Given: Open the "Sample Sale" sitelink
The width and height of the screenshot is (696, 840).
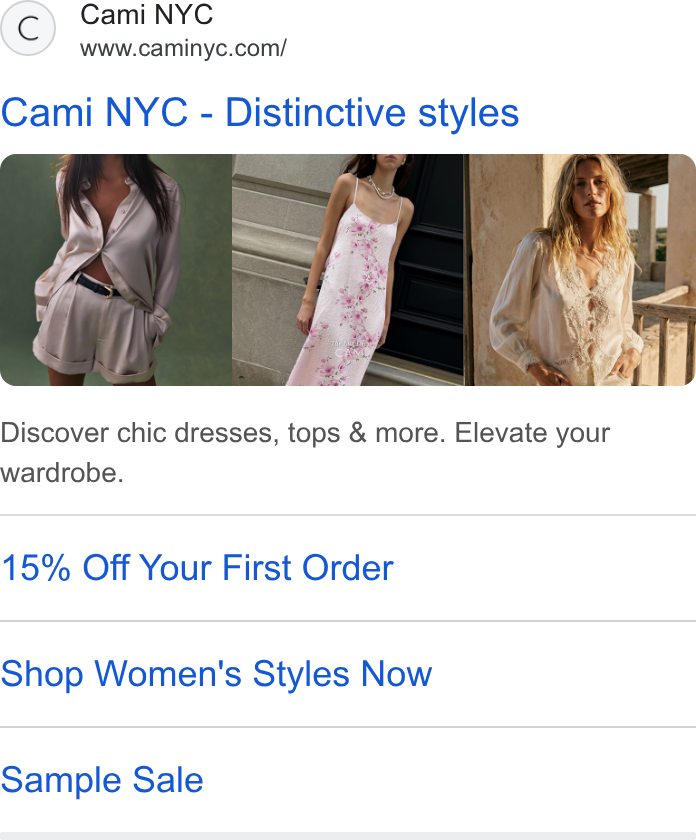Looking at the screenshot, I should (102, 780).
